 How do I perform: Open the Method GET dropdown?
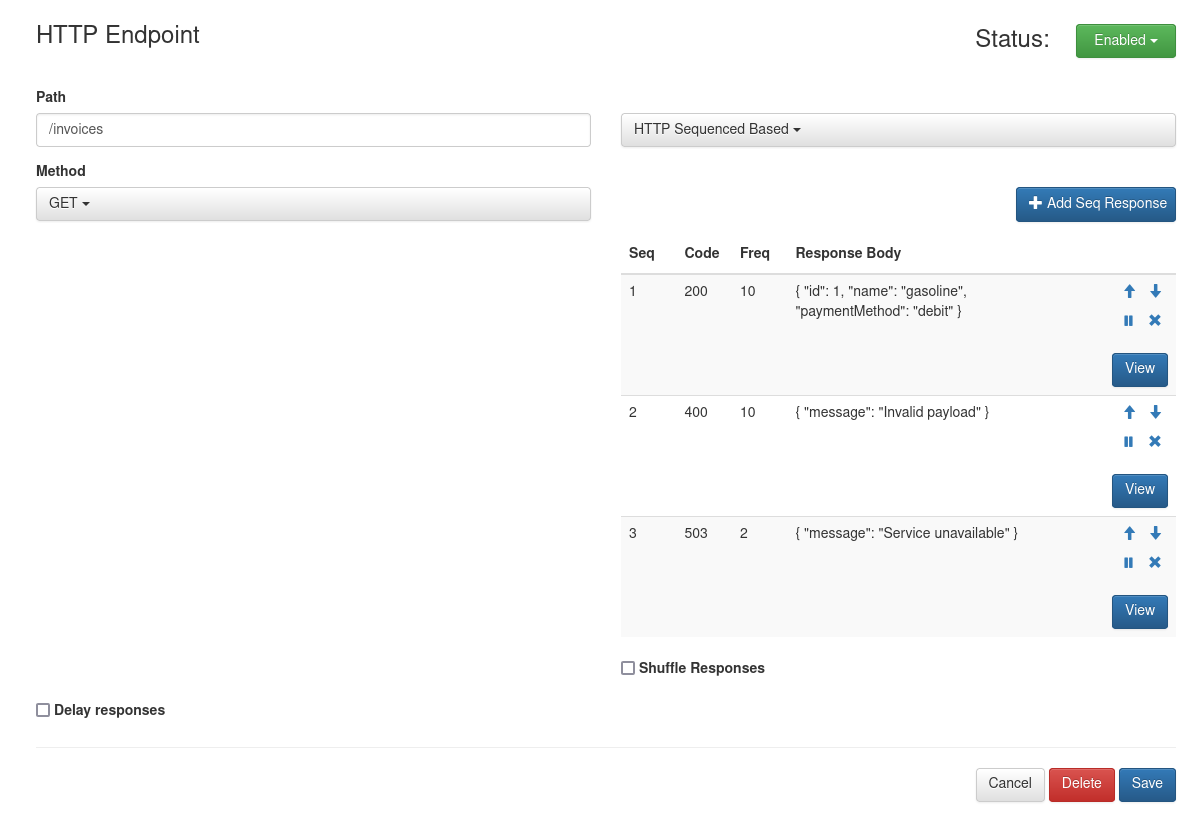point(313,203)
